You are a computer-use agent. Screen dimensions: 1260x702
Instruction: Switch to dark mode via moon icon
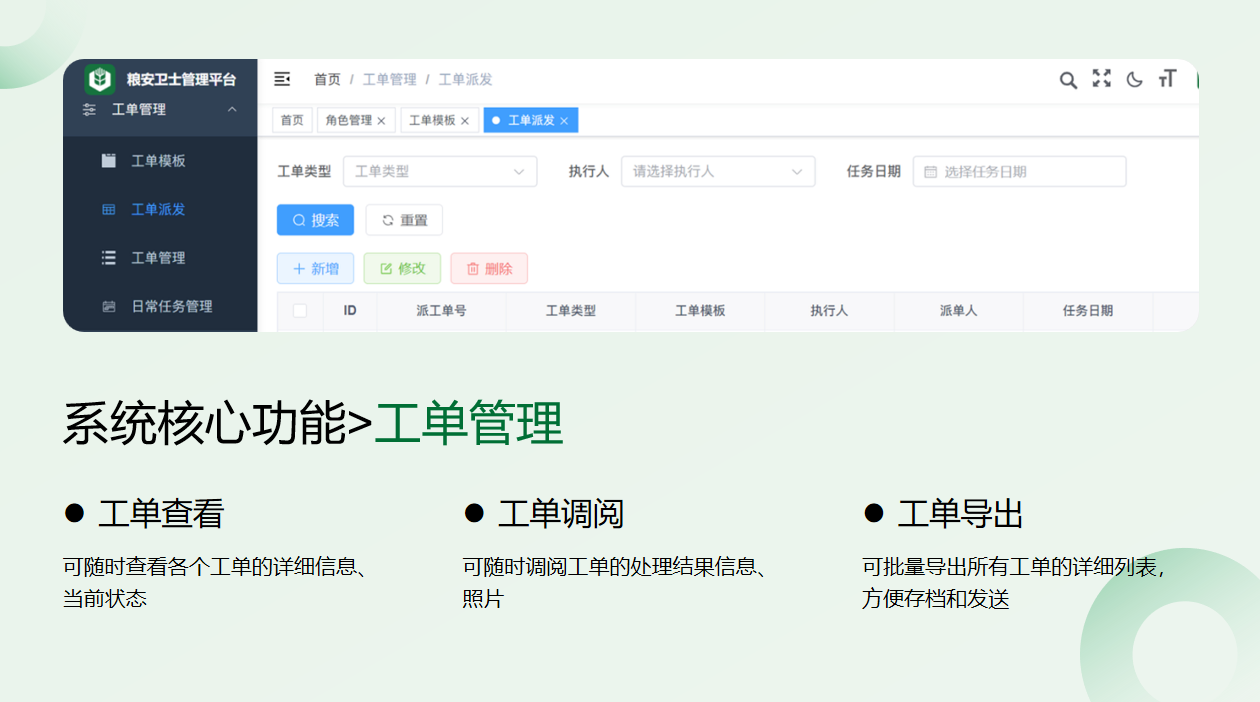tap(1134, 80)
